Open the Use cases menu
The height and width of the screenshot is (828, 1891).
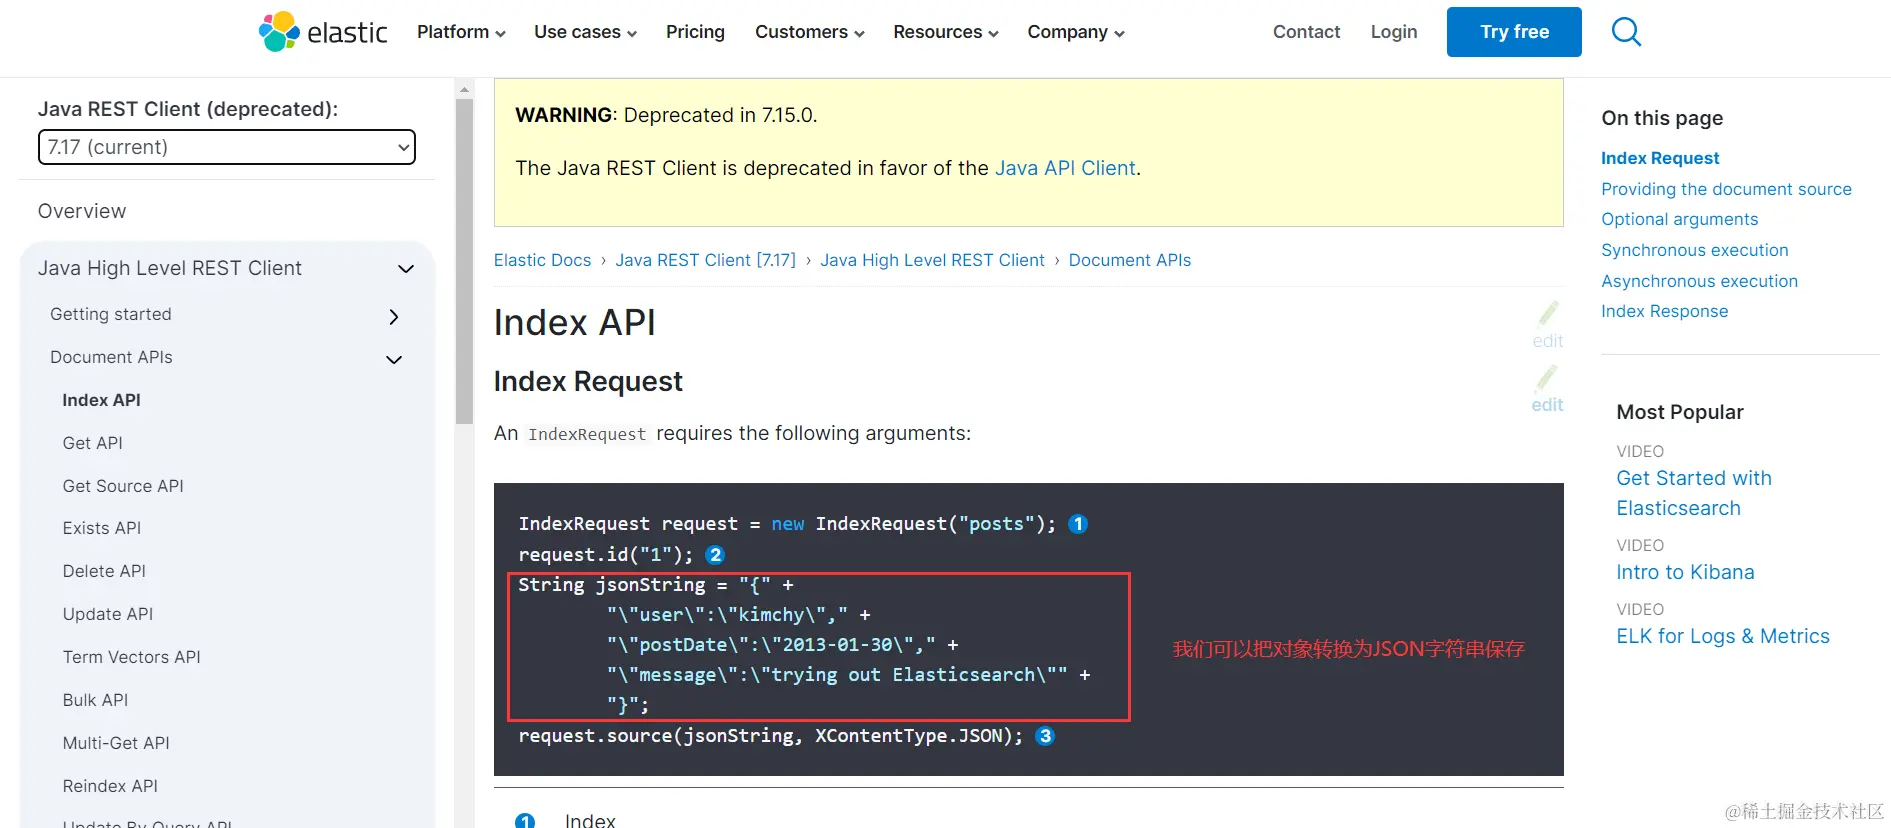(585, 32)
